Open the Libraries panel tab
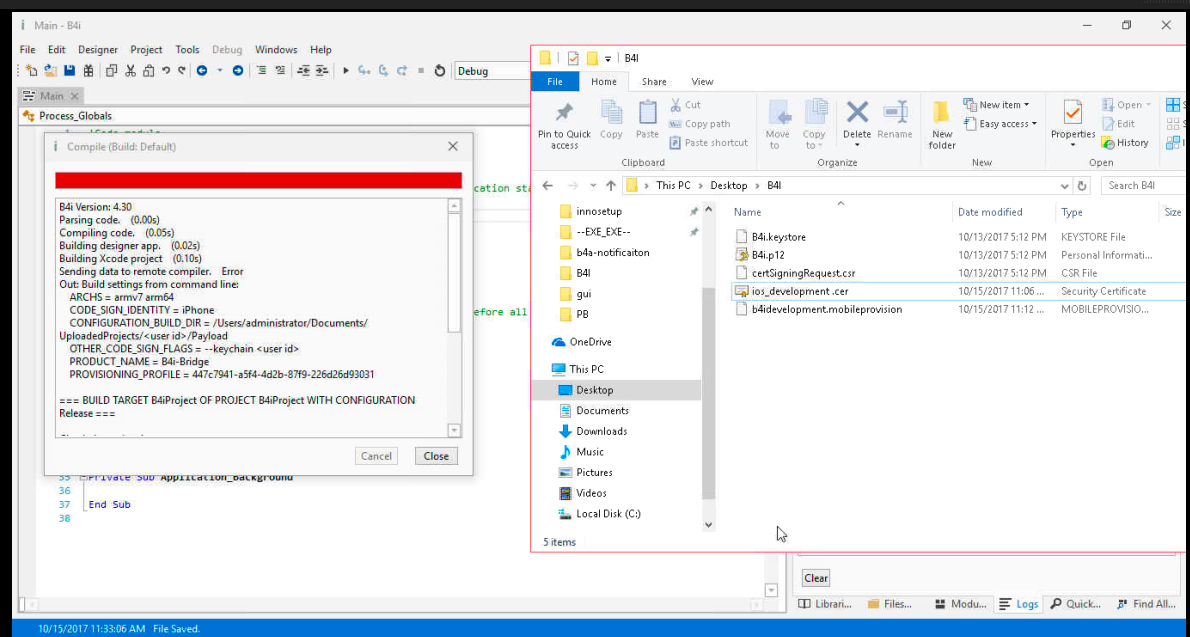Viewport: 1190px width, 637px height. pos(825,604)
